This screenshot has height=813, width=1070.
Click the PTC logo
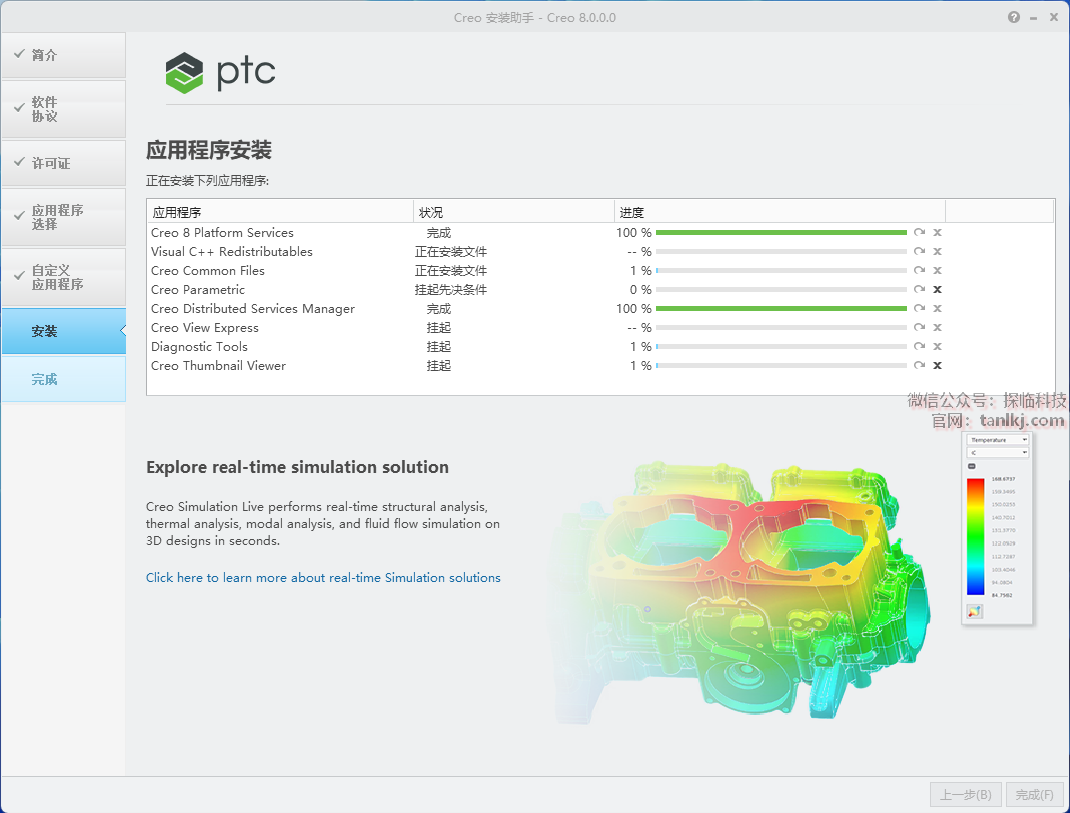point(220,72)
